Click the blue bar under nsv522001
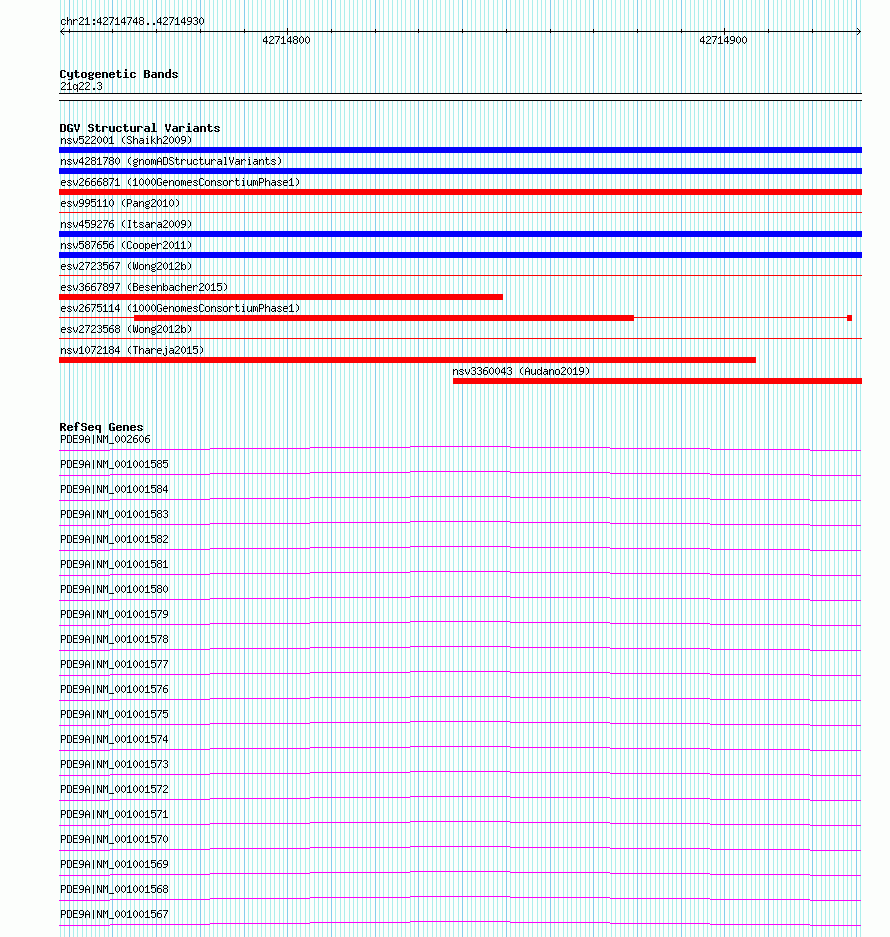890x937 pixels. tap(460, 150)
